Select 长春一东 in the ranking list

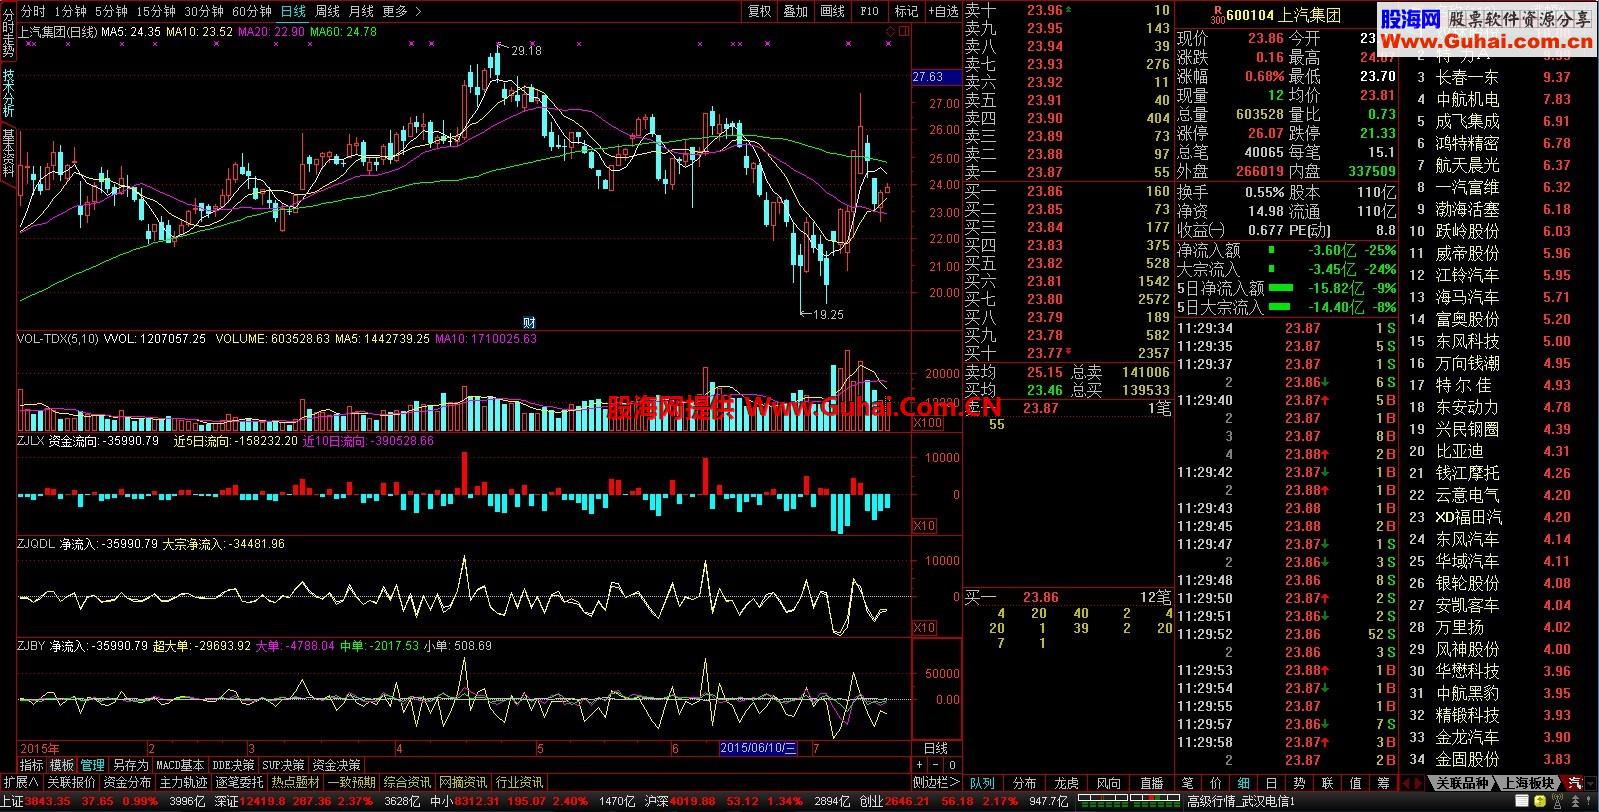(1467, 77)
